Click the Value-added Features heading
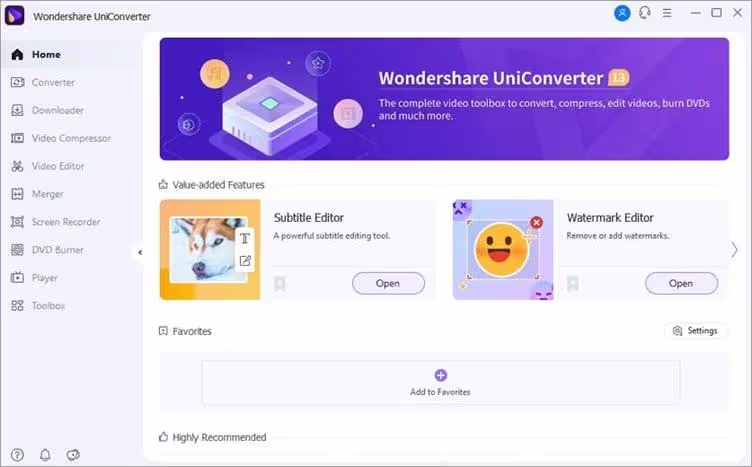Screen dimensions: 752x467 pyautogui.click(x=218, y=185)
